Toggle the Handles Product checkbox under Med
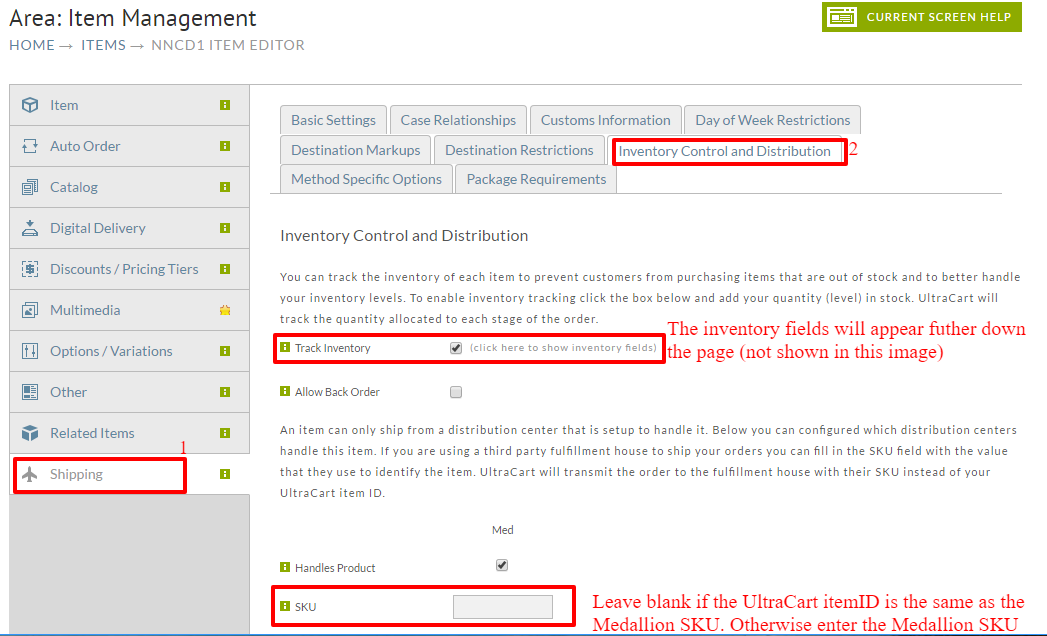1047x636 pixels. 502,565
